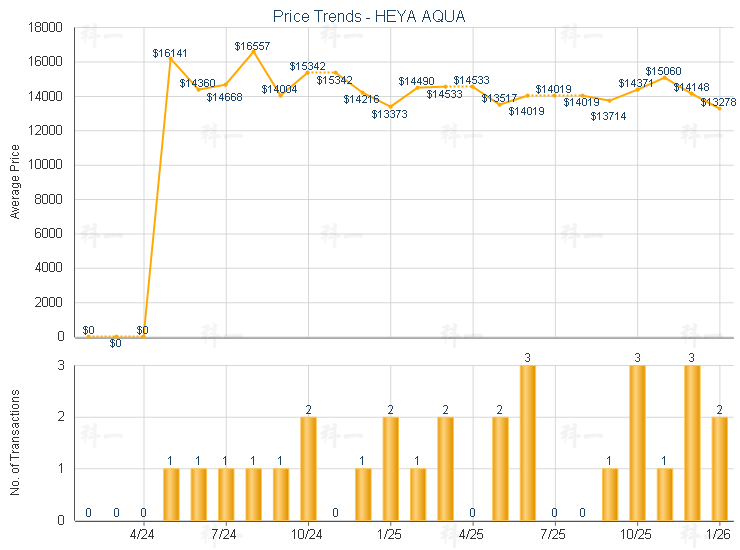Click the $14490 price data label
Image resolution: width=740 pixels, height=550 pixels.
click(x=416, y=80)
